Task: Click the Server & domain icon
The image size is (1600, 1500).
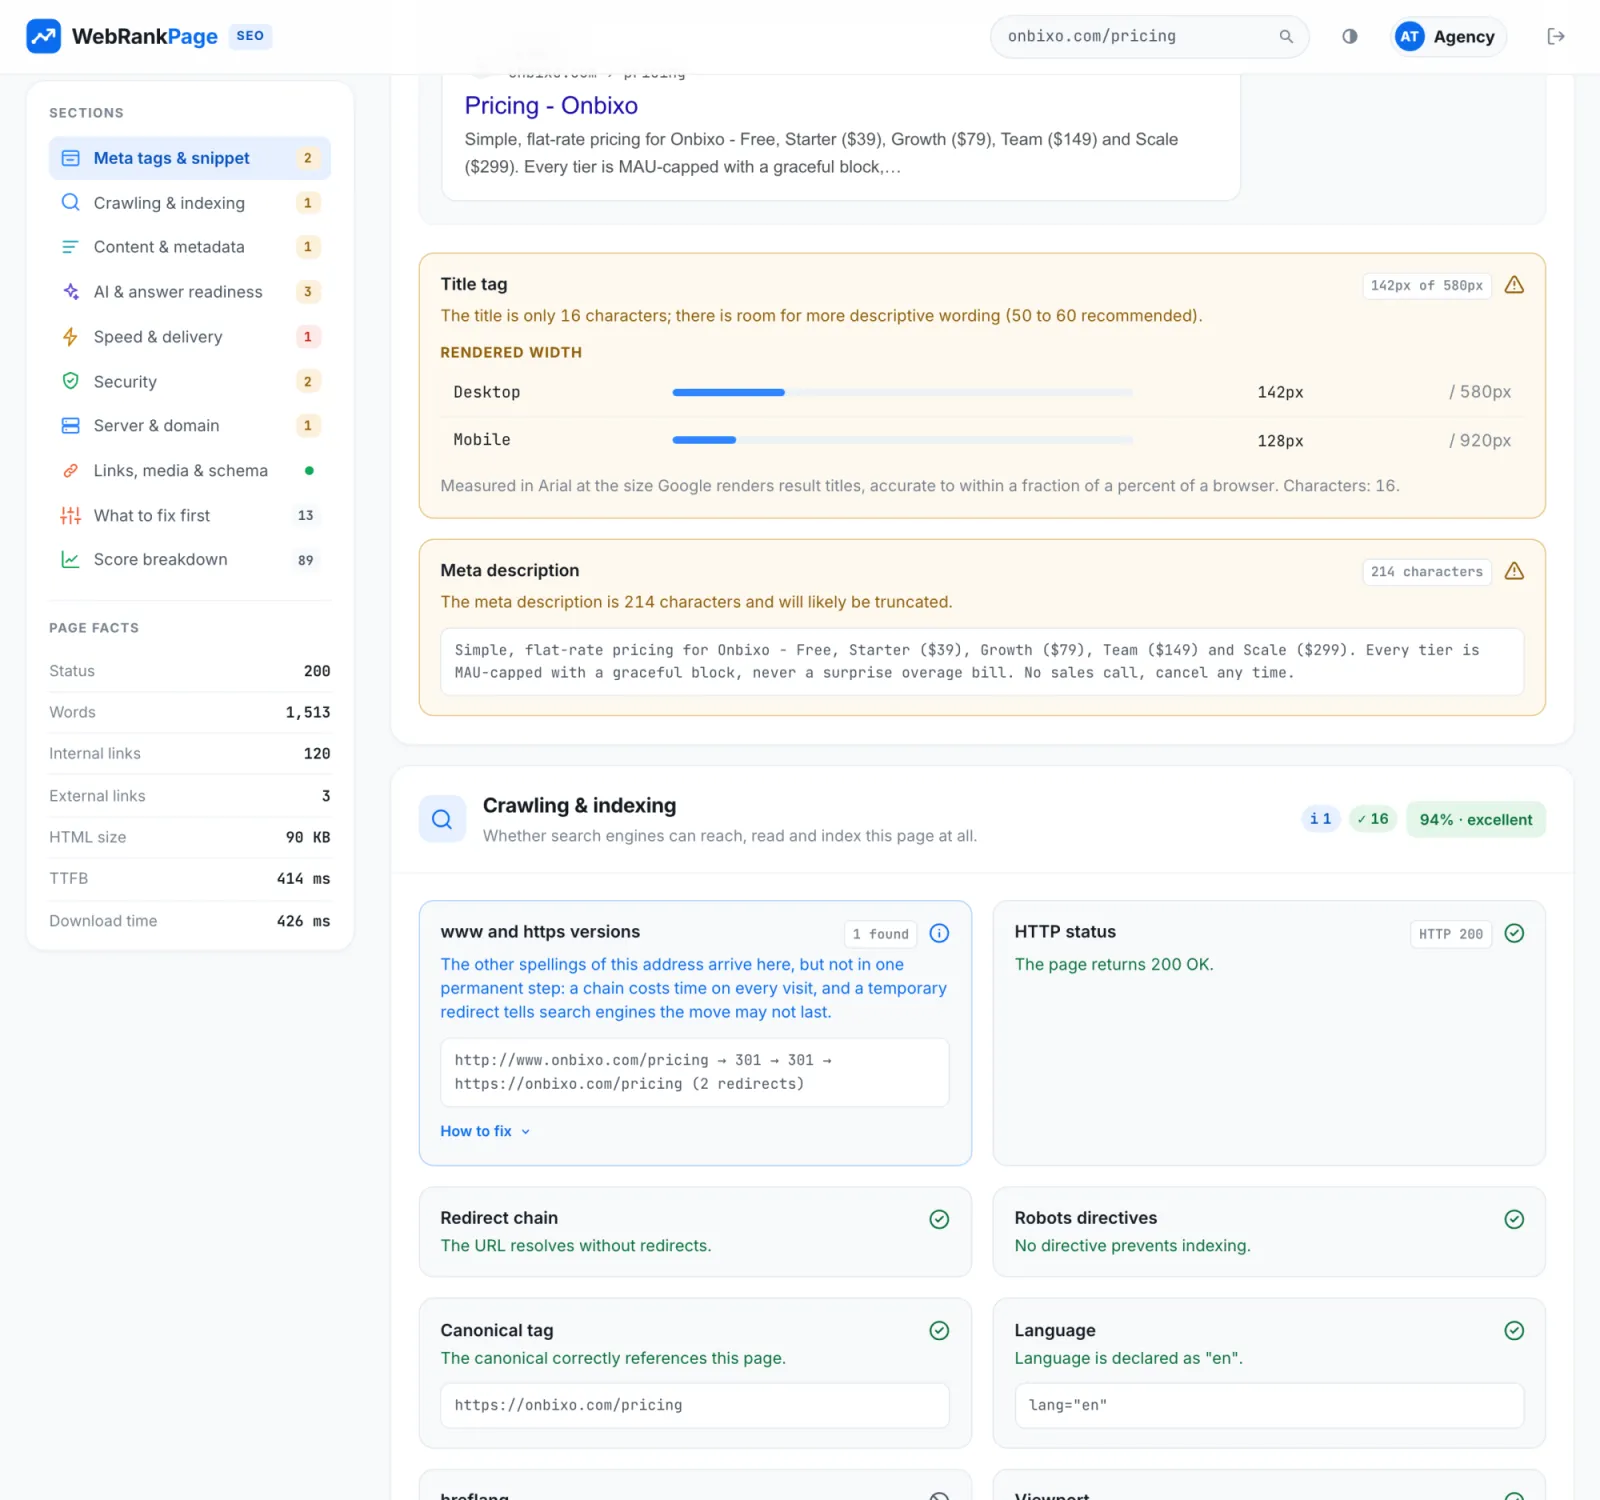Action: 70,426
